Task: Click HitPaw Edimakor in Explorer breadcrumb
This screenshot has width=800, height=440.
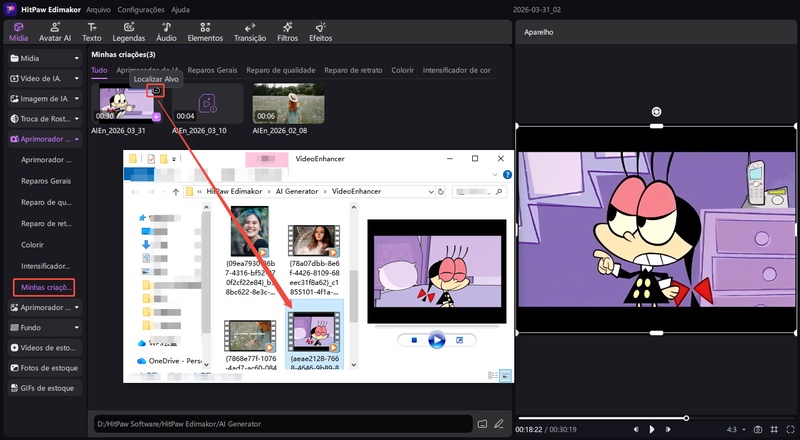Action: [234, 191]
